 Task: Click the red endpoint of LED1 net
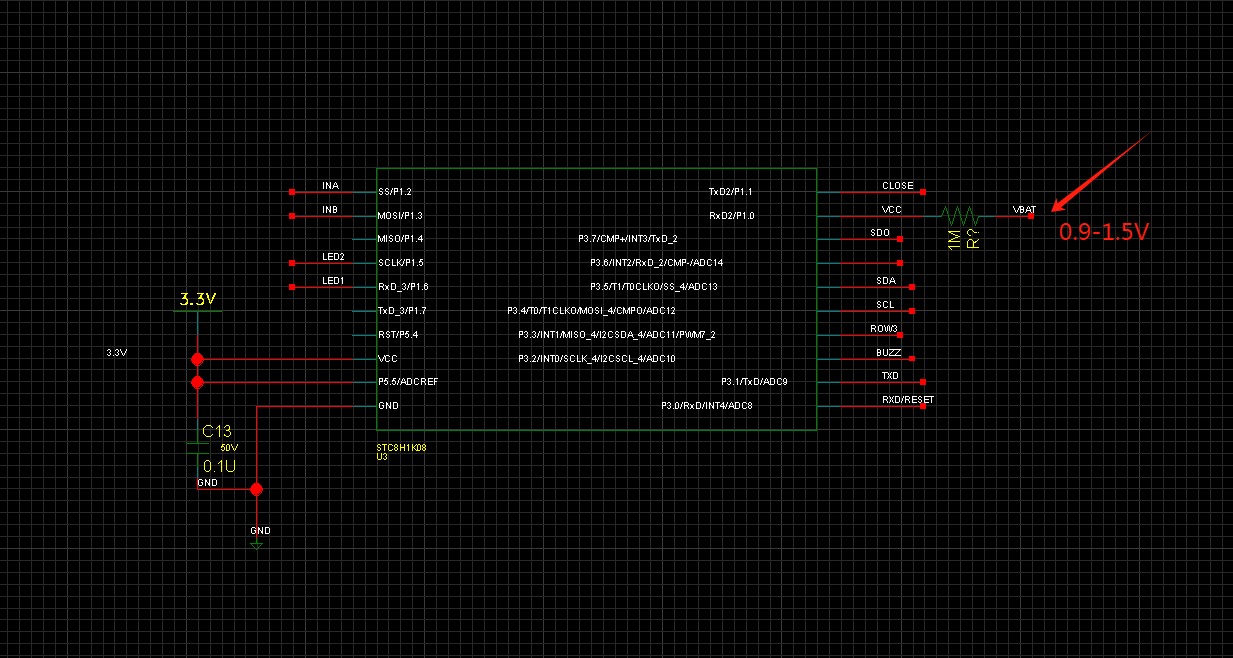[292, 287]
